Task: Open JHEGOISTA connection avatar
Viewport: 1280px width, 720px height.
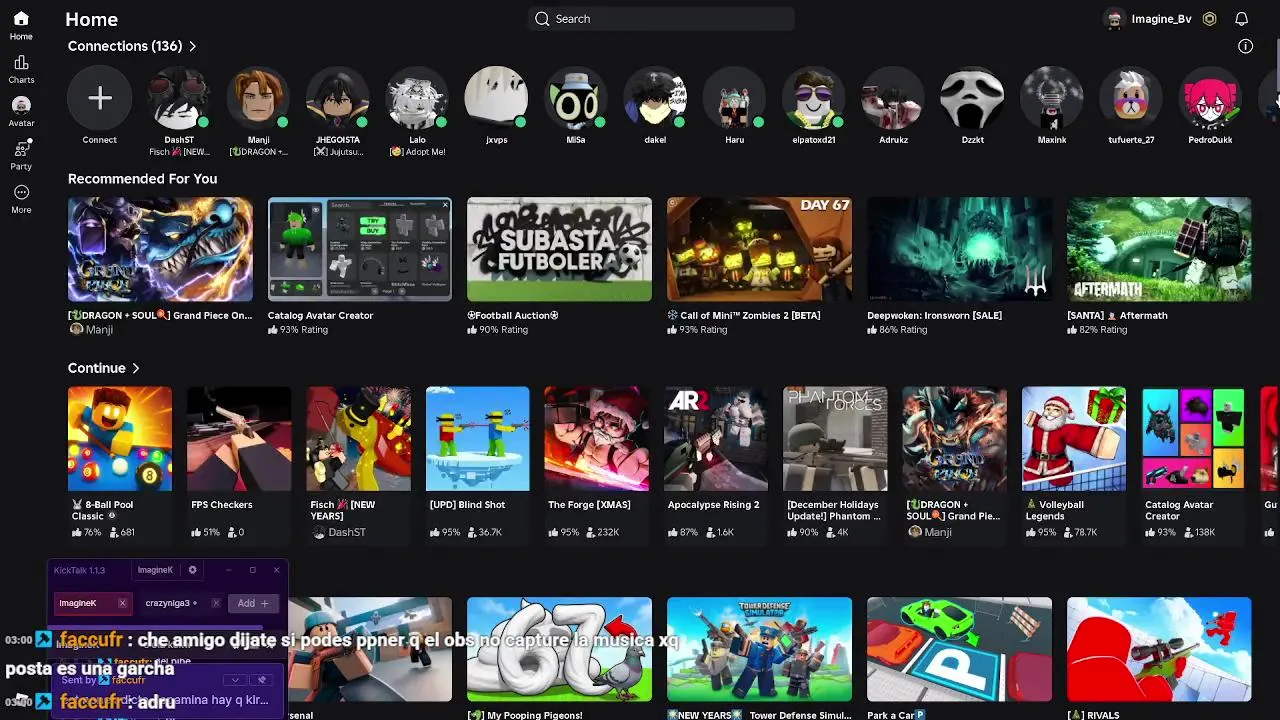Action: (338, 98)
